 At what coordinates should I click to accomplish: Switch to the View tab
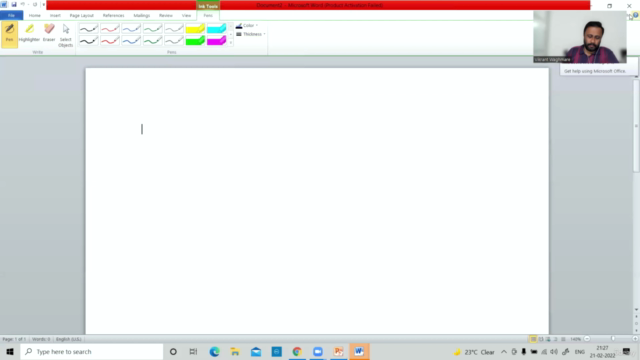[x=187, y=16]
